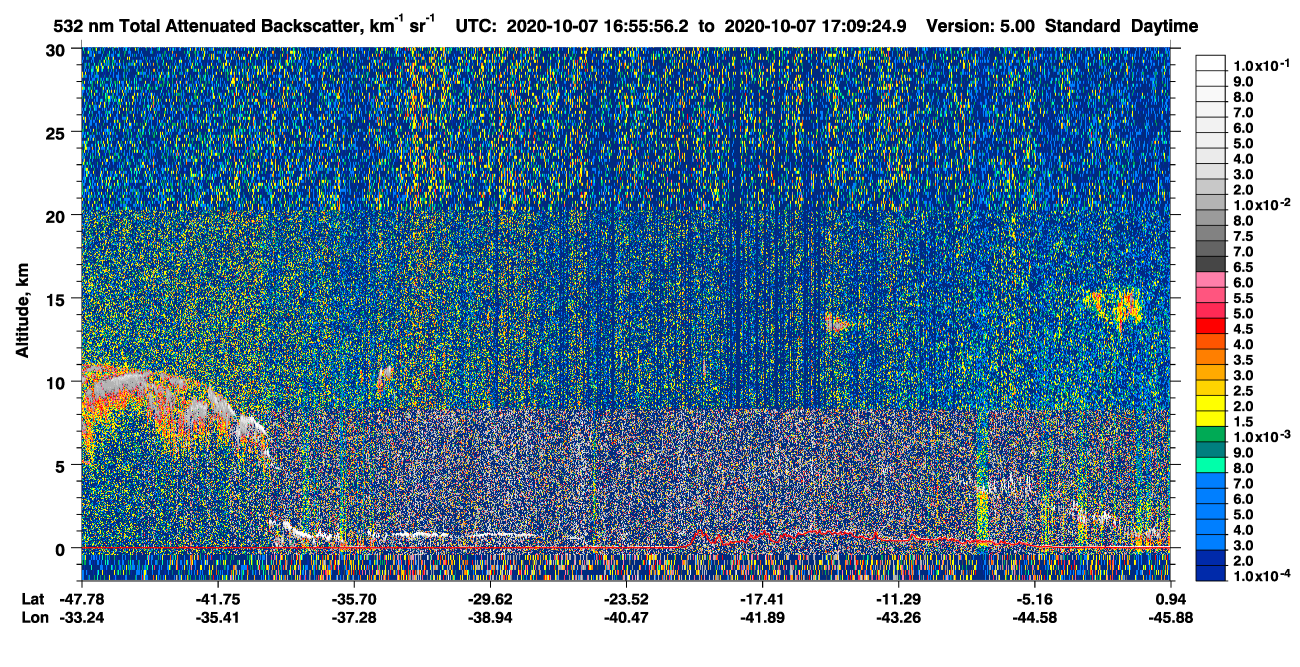The height and width of the screenshot is (667, 1300).
Task: Click longitude value '-38.94'
Action: tap(490, 618)
